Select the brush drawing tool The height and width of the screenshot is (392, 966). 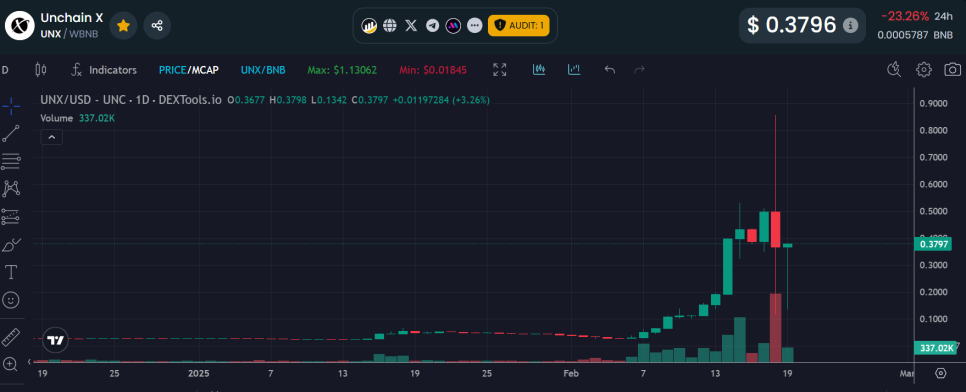pos(11,245)
